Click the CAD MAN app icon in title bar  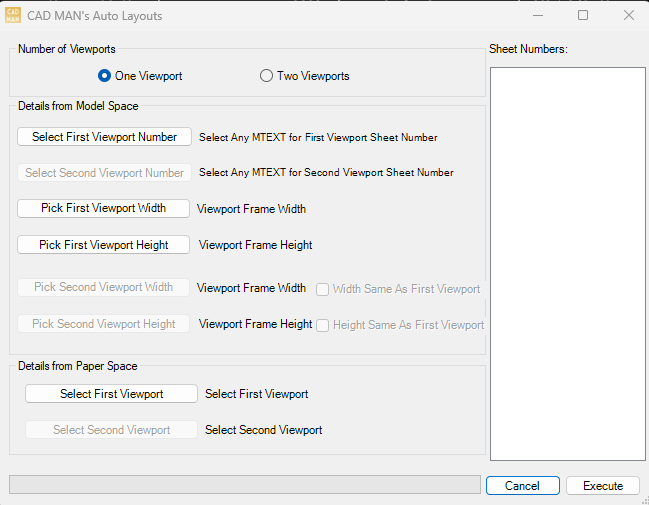pos(14,15)
